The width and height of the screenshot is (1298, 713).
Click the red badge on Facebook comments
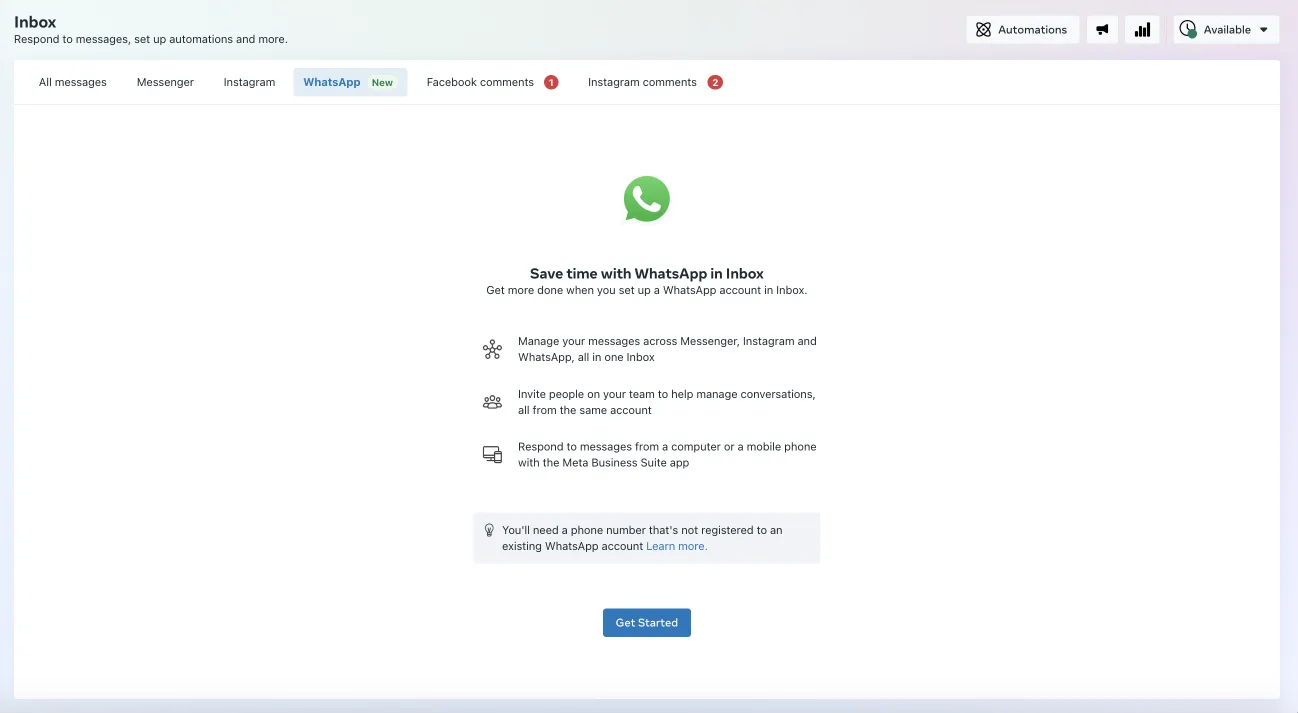(x=551, y=81)
